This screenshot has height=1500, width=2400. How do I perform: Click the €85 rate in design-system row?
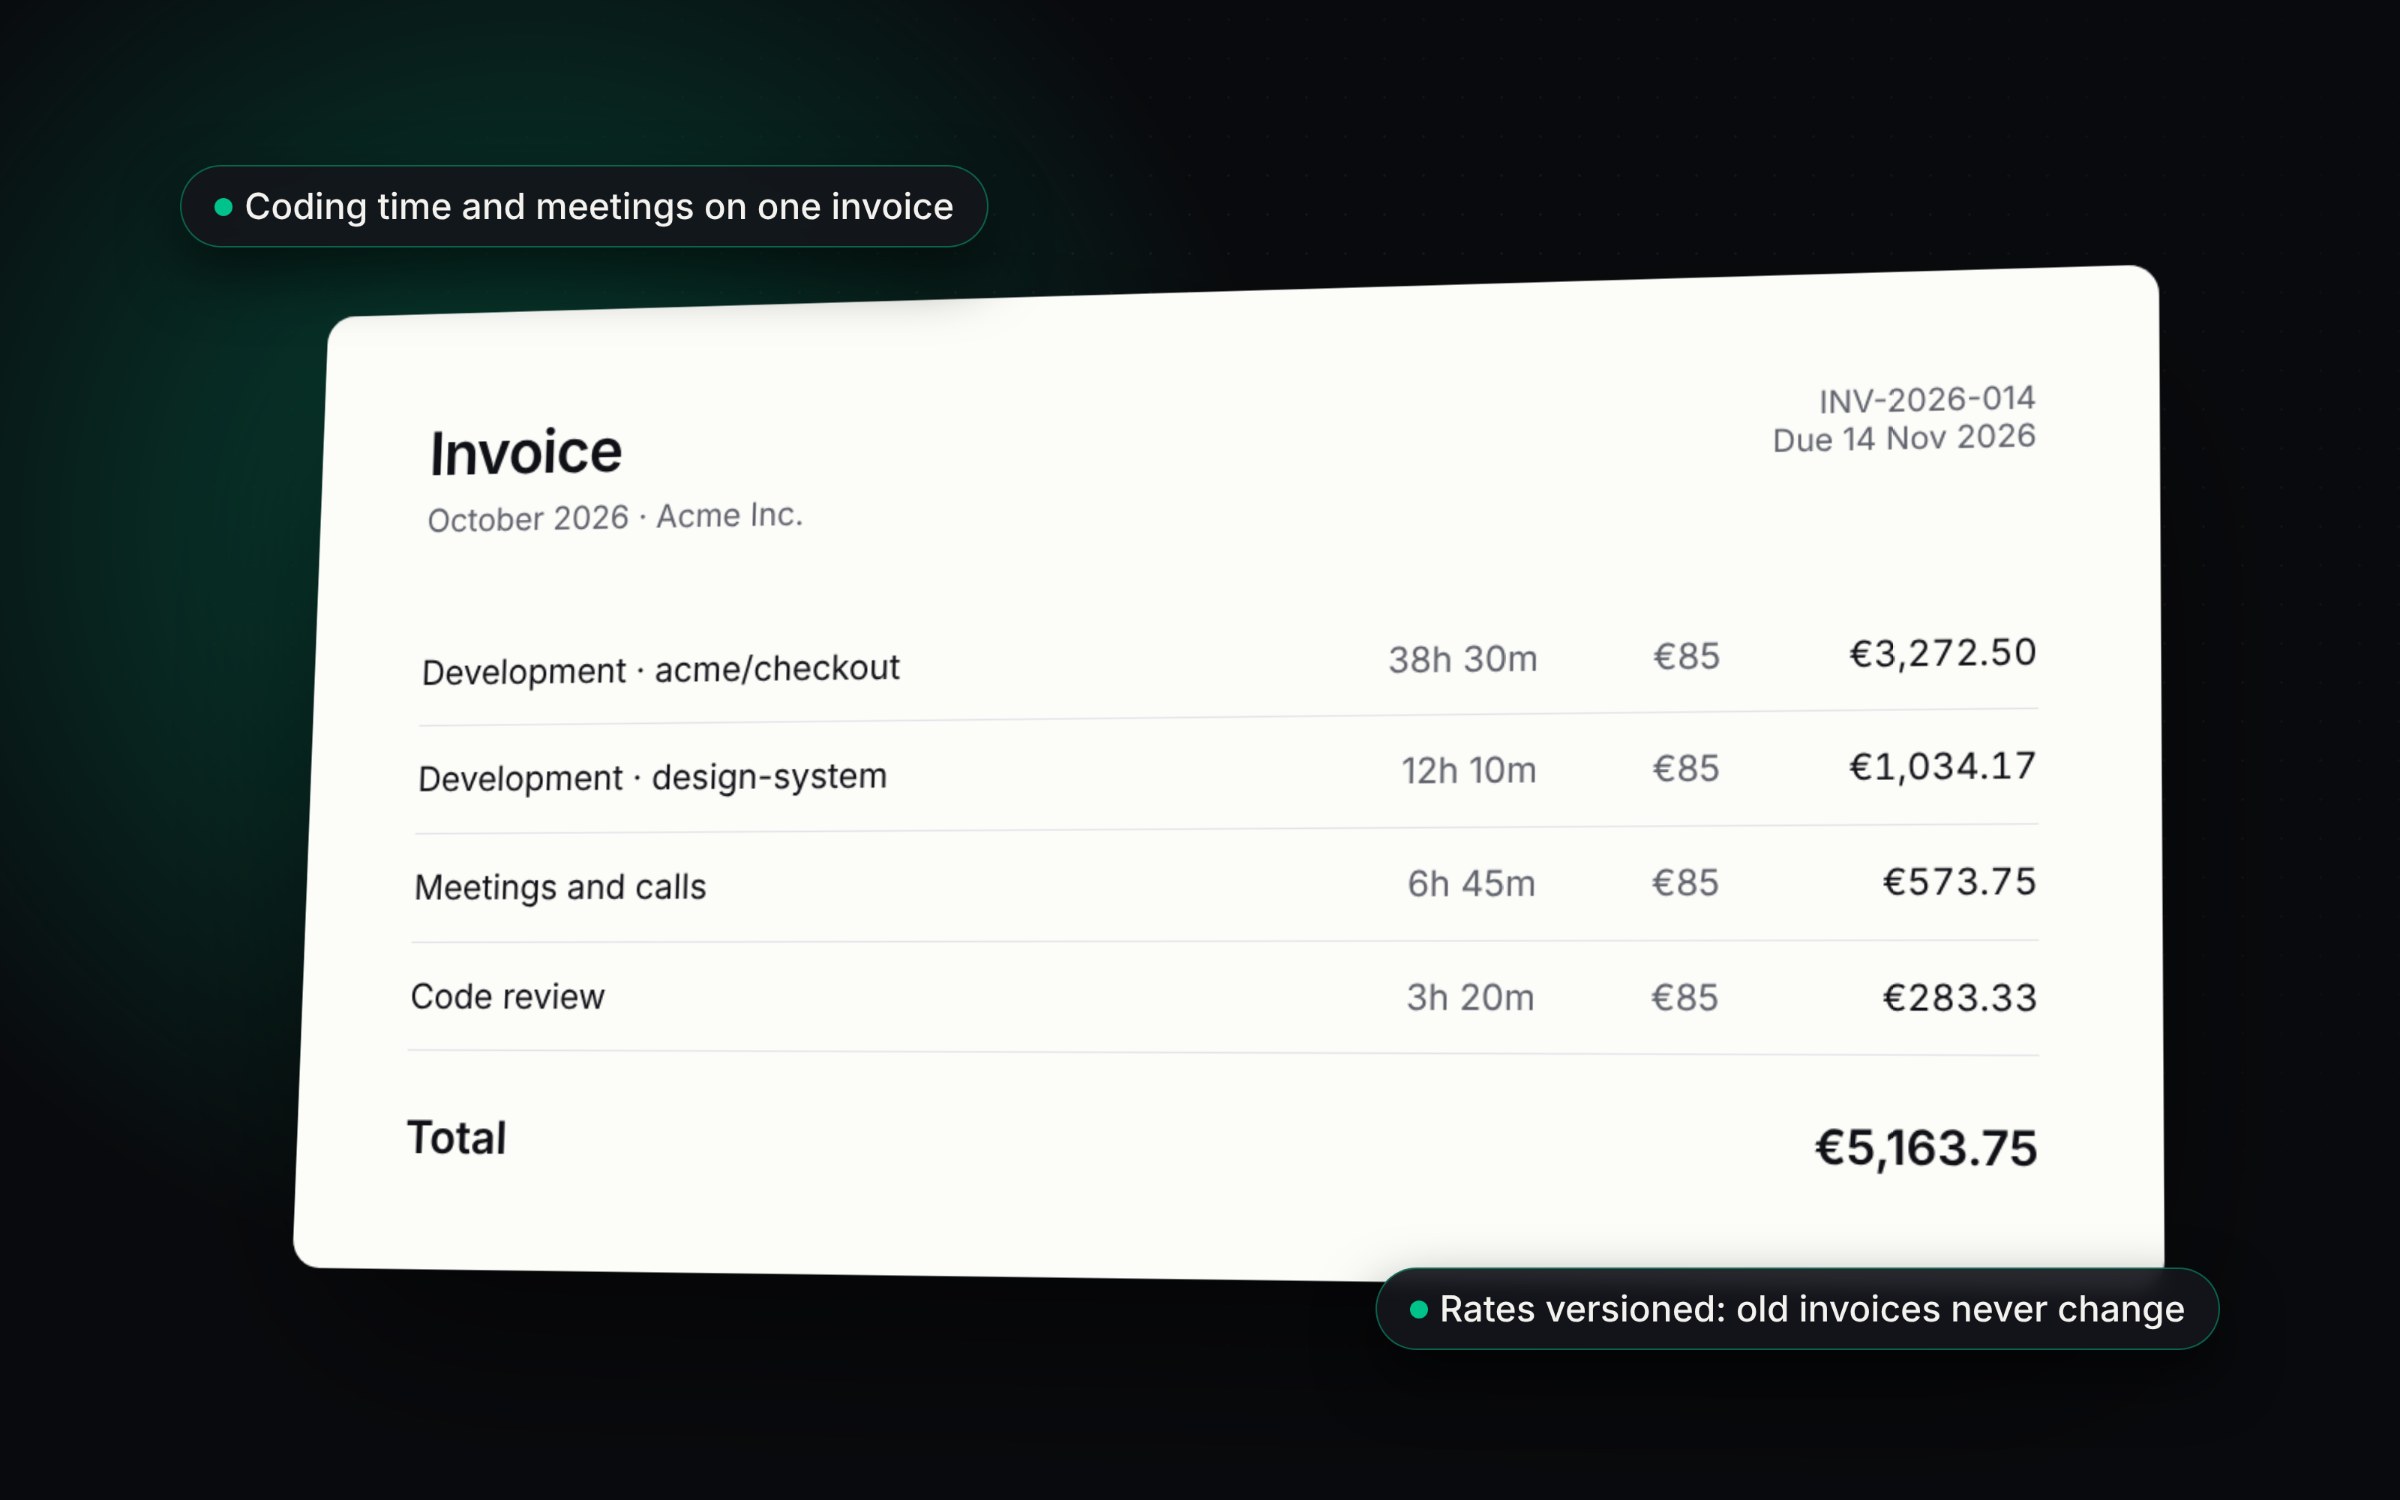pos(1686,768)
